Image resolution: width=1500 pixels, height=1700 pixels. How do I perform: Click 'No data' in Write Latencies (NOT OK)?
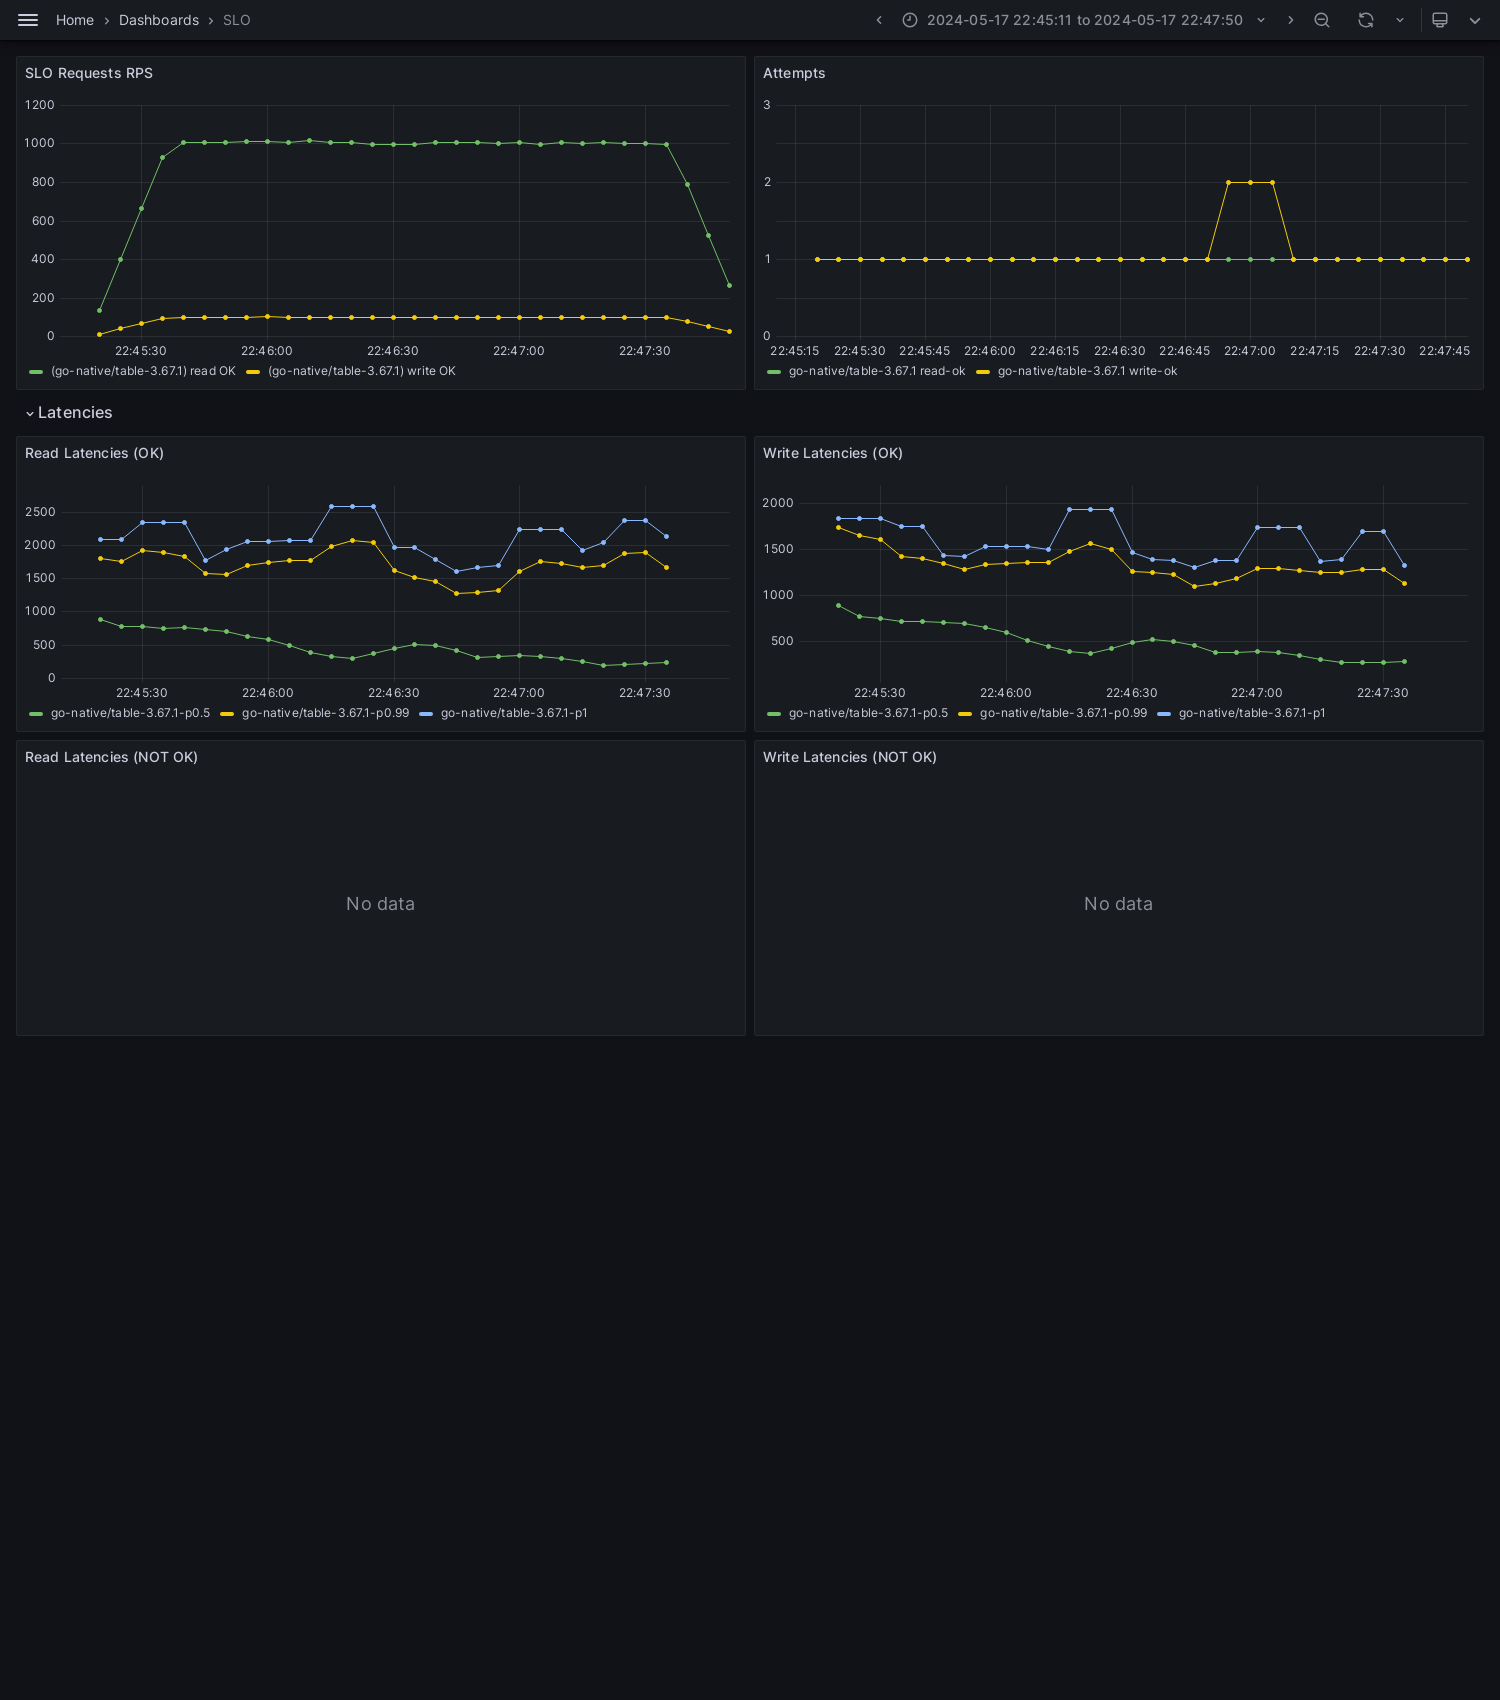point(1118,904)
